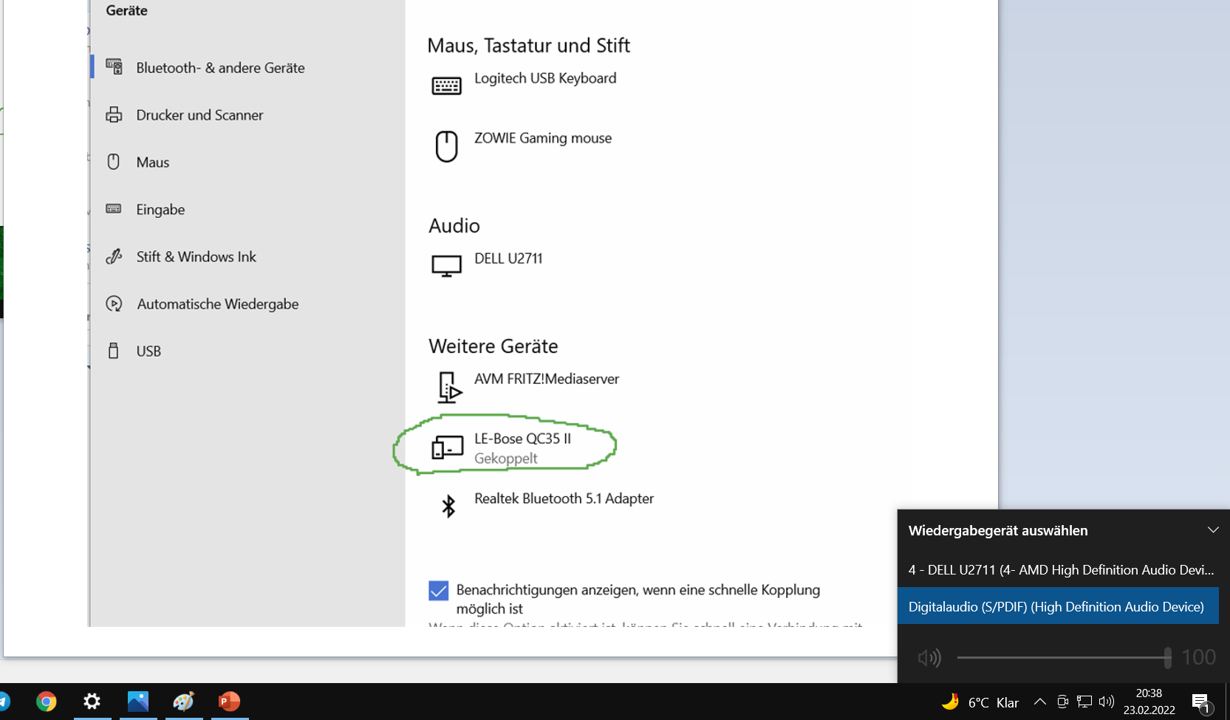Open Stift & Windows Ink page
1230x720 pixels.
pyautogui.click(x=196, y=257)
